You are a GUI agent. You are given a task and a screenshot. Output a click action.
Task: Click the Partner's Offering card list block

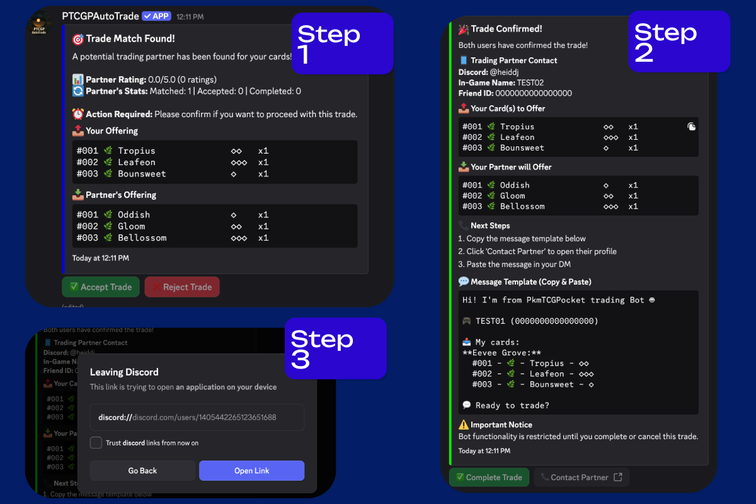click(x=214, y=227)
